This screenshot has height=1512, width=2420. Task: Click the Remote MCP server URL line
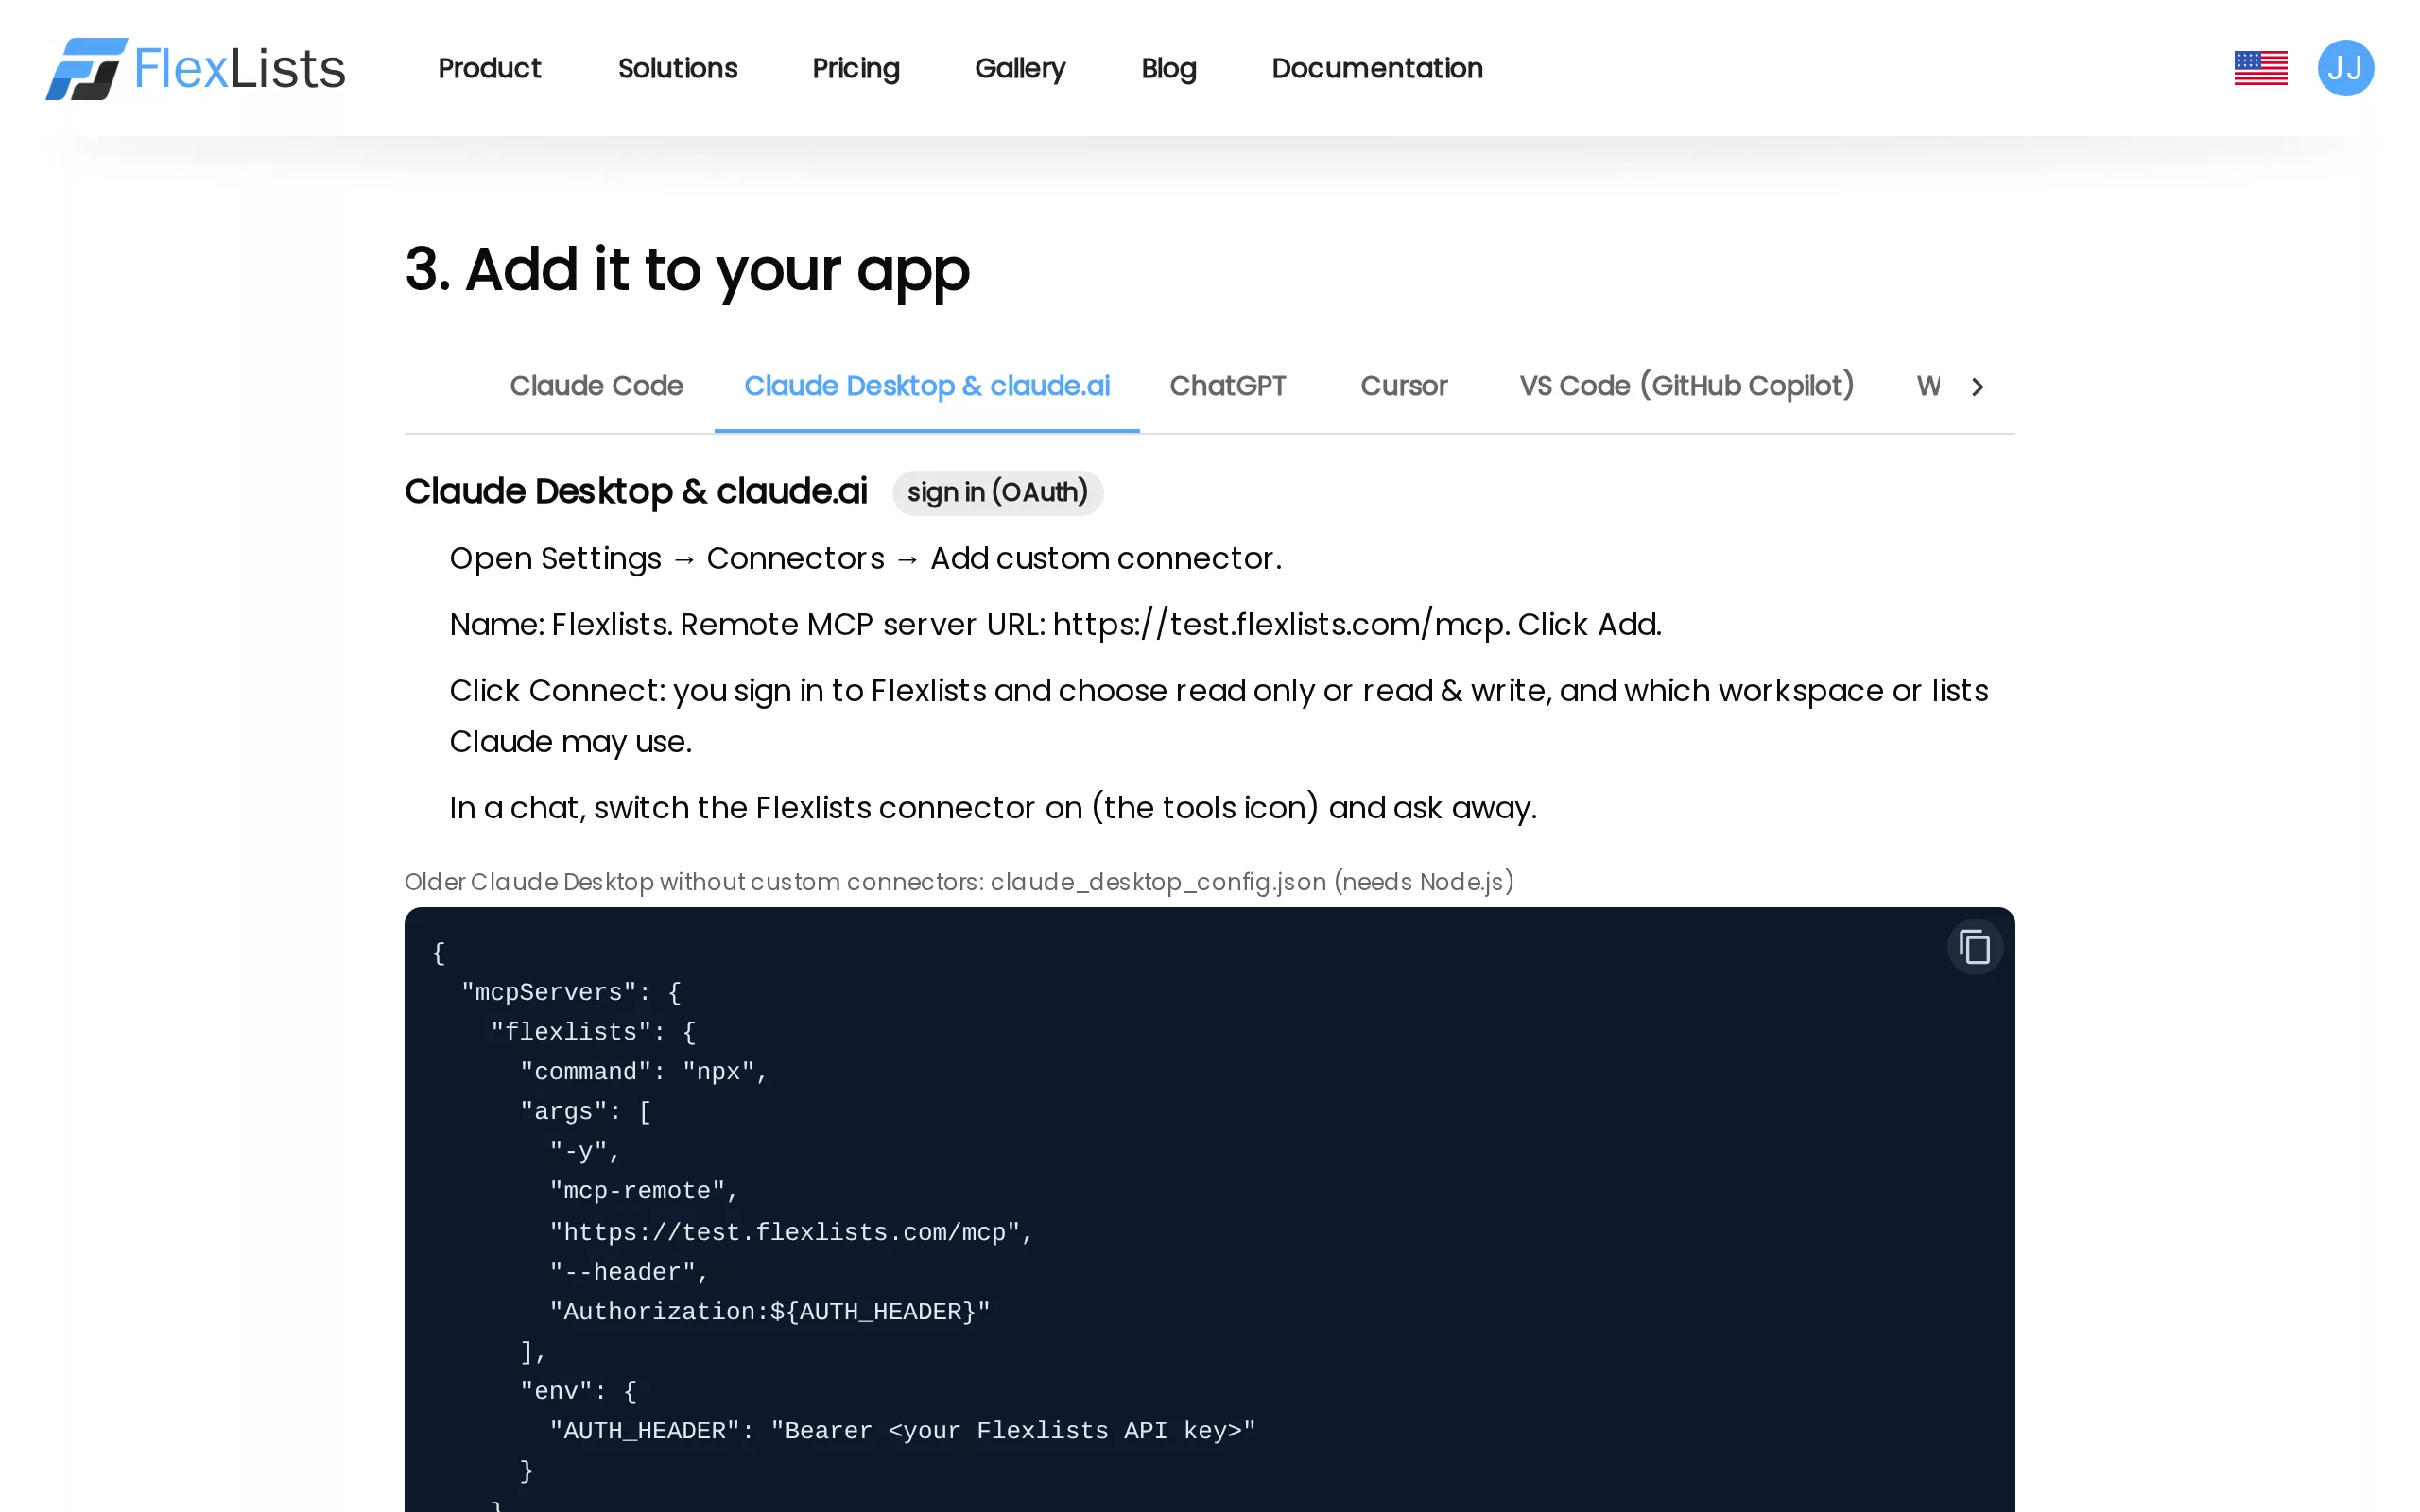(x=1055, y=624)
